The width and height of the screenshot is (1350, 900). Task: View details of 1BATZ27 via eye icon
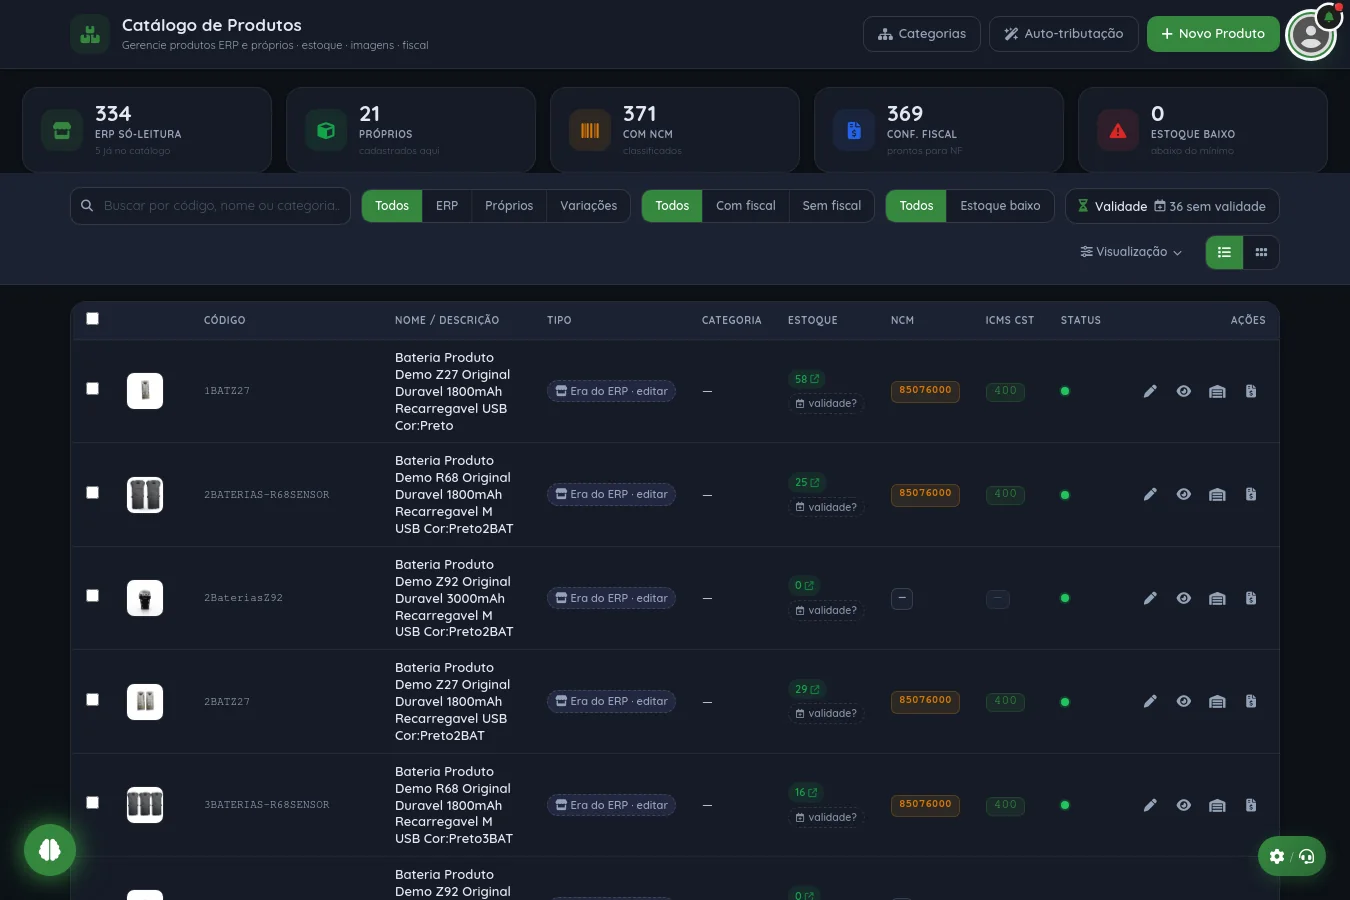click(x=1184, y=391)
